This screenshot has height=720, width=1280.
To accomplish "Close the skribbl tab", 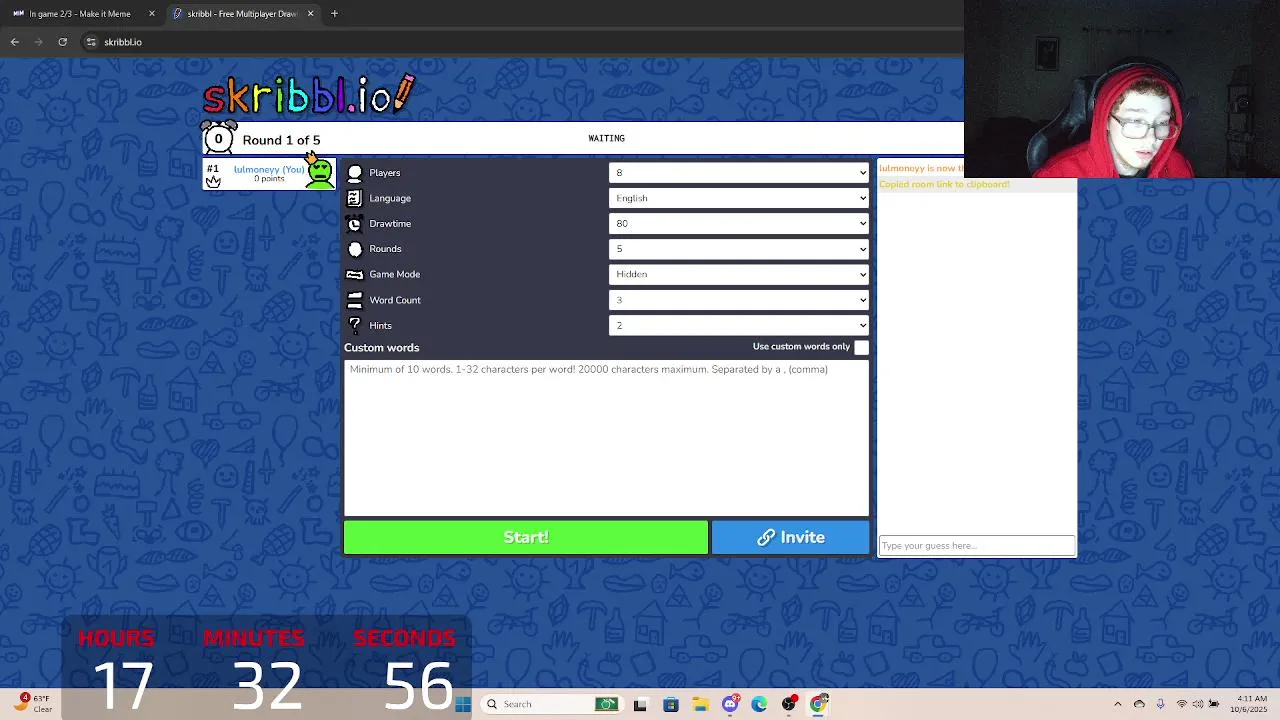I will coord(310,14).
